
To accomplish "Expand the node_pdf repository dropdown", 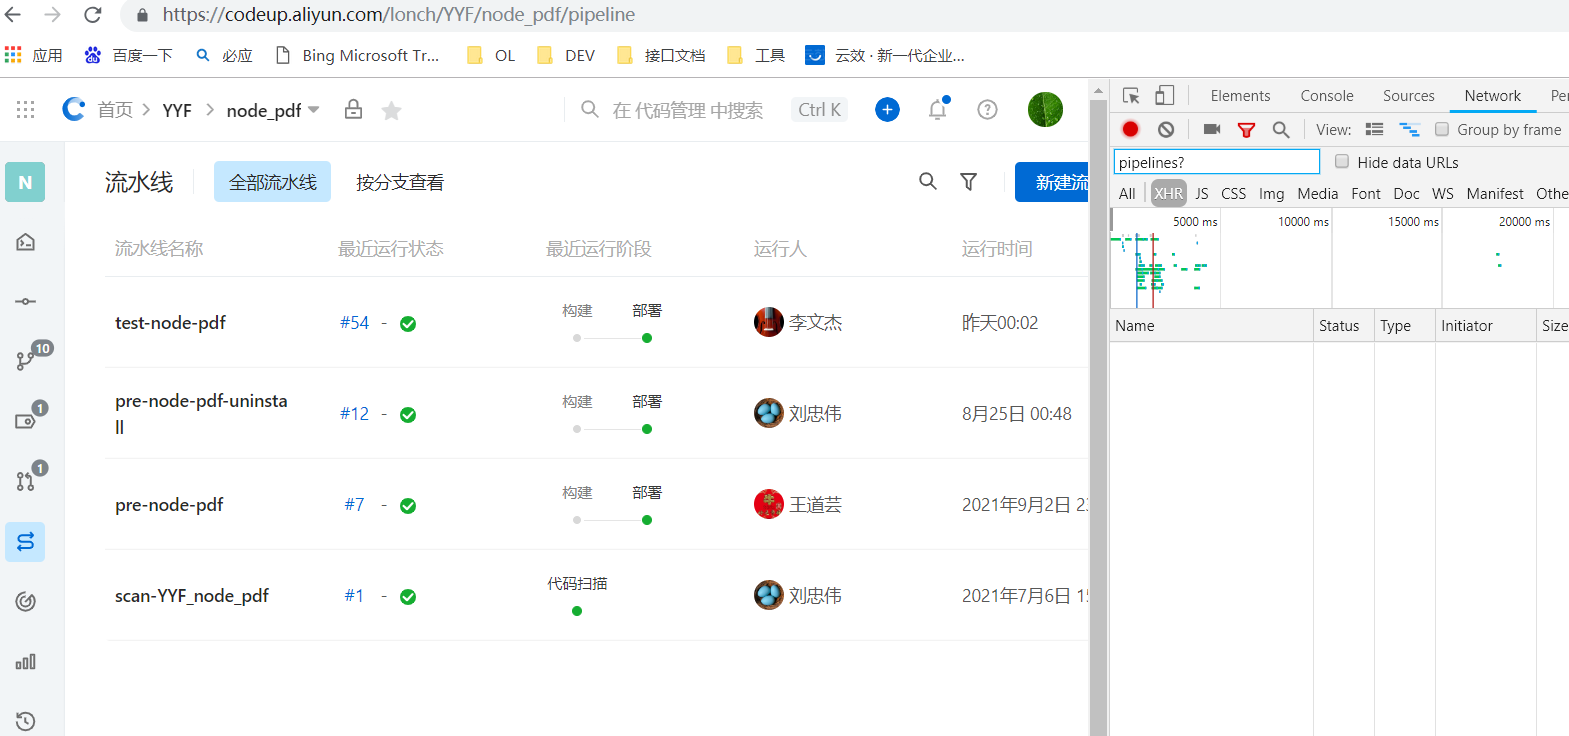I will click(314, 110).
